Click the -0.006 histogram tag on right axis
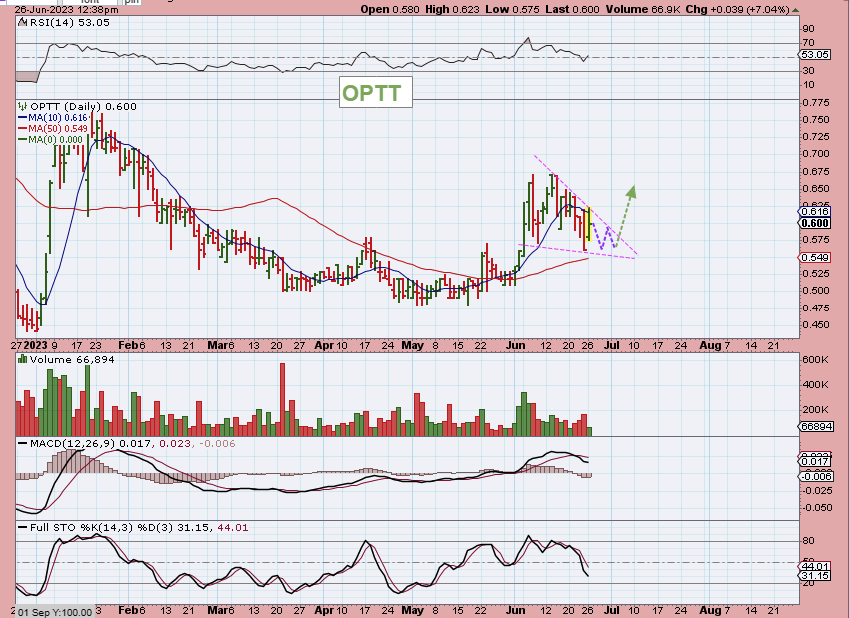 click(x=816, y=476)
